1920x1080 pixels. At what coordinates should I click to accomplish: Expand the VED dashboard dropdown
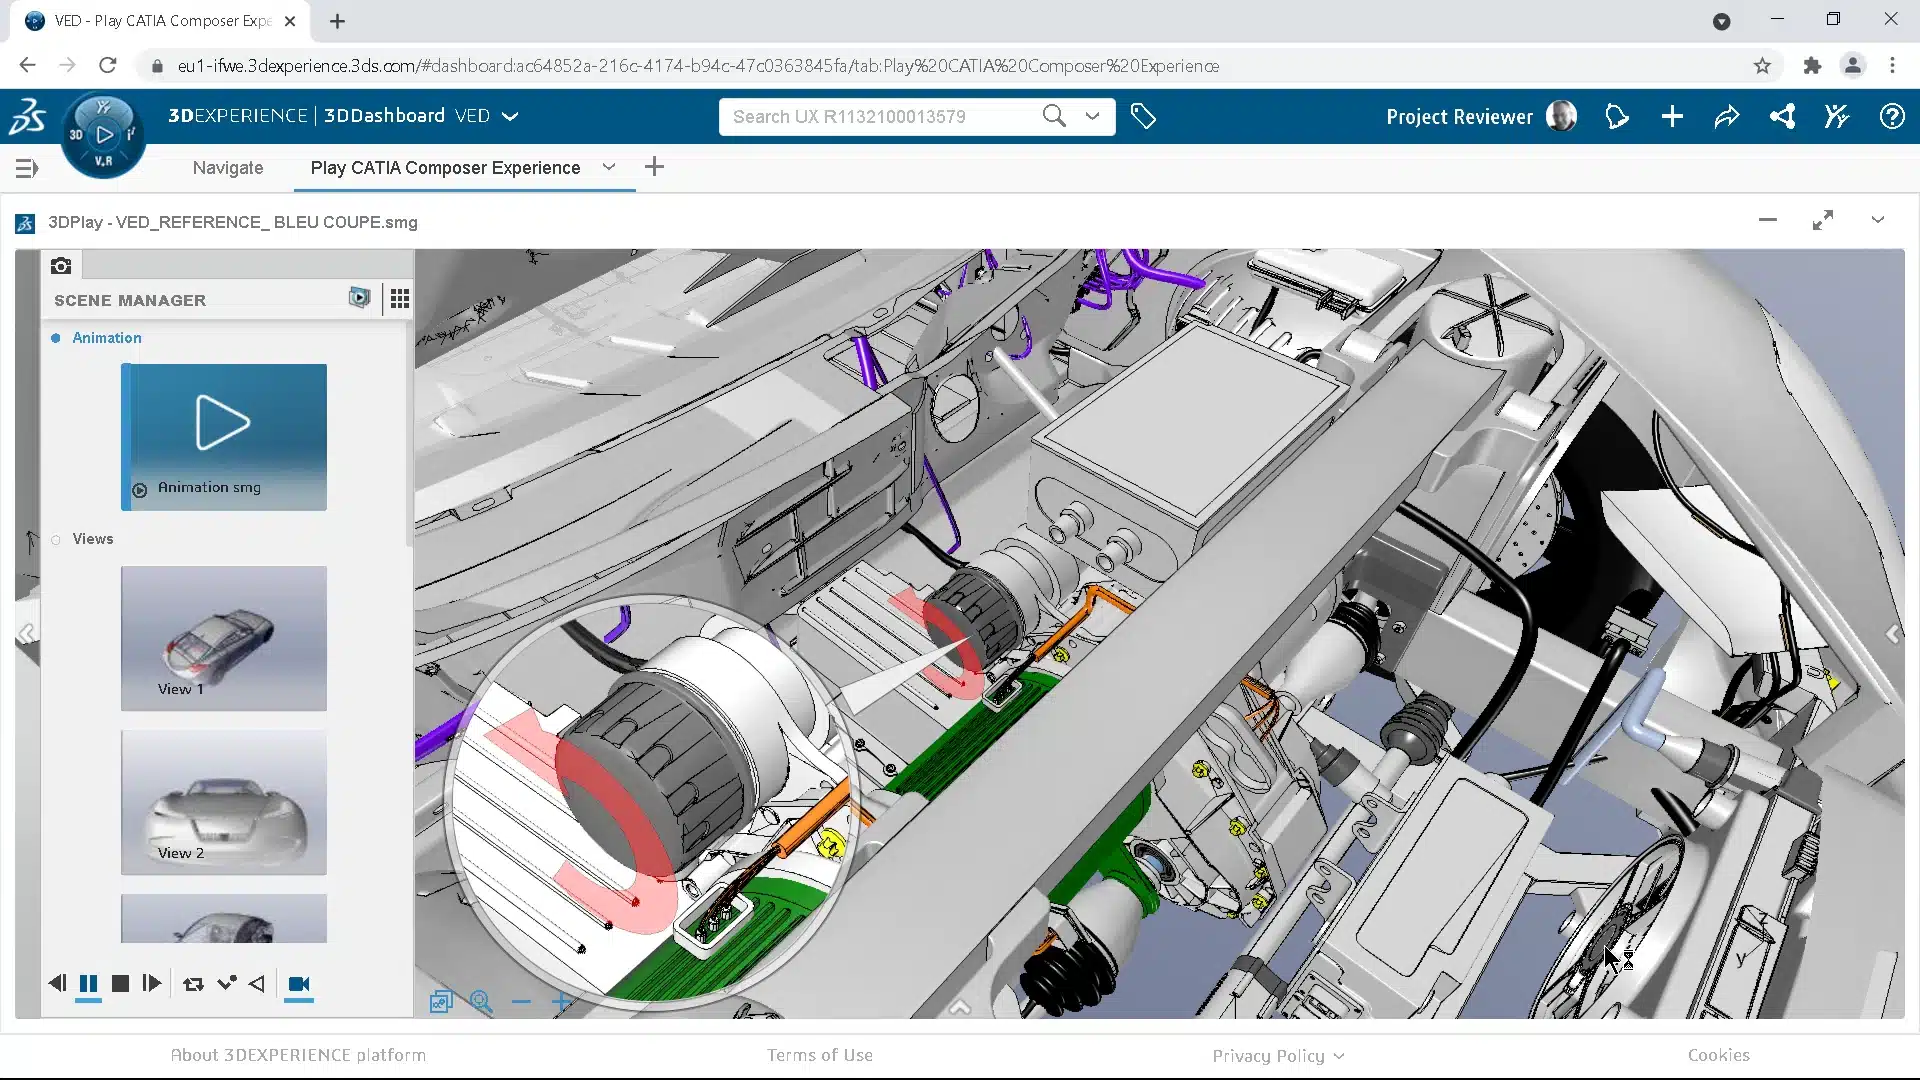click(510, 116)
